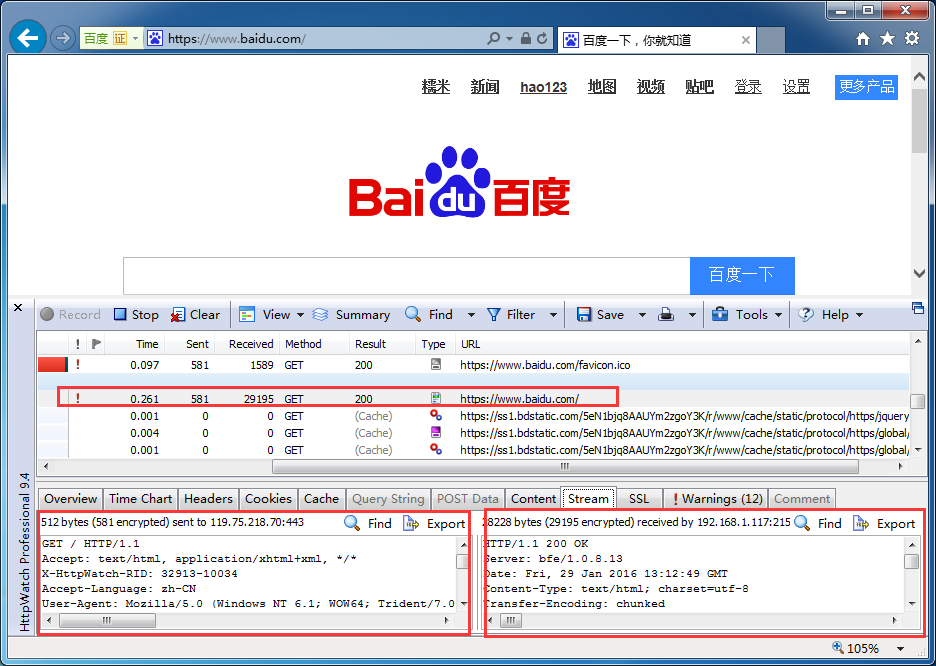Click the padlock security icon
Image resolution: width=936 pixels, height=666 pixels.
coord(525,39)
